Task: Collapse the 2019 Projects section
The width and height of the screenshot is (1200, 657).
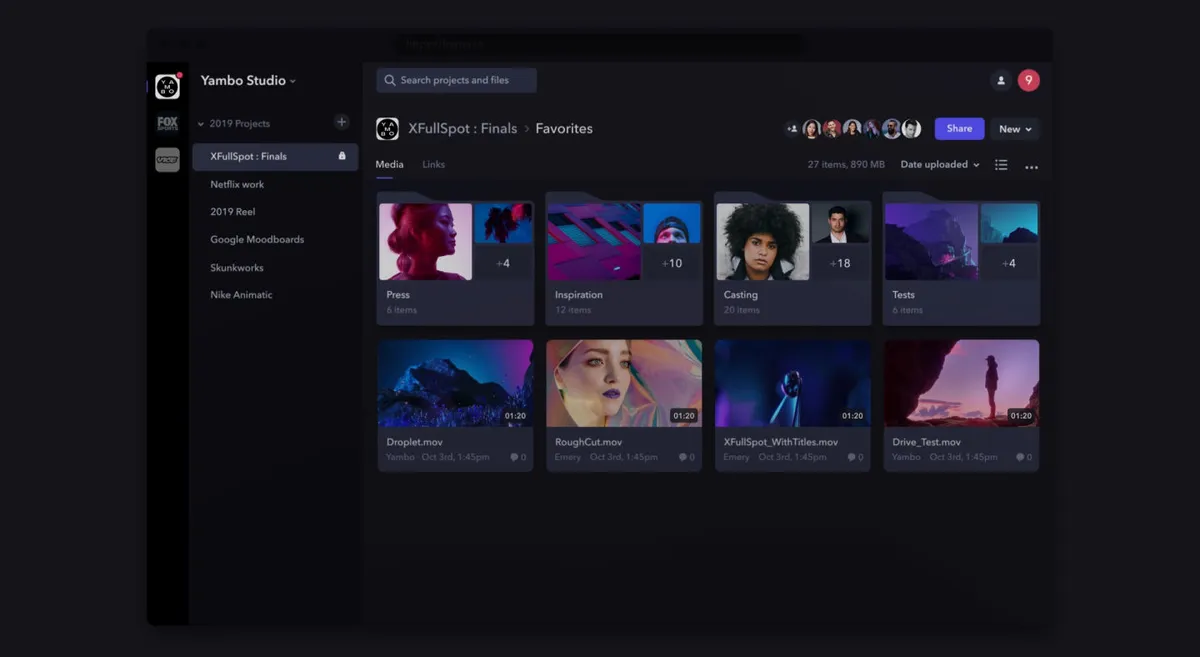Action: (x=201, y=124)
